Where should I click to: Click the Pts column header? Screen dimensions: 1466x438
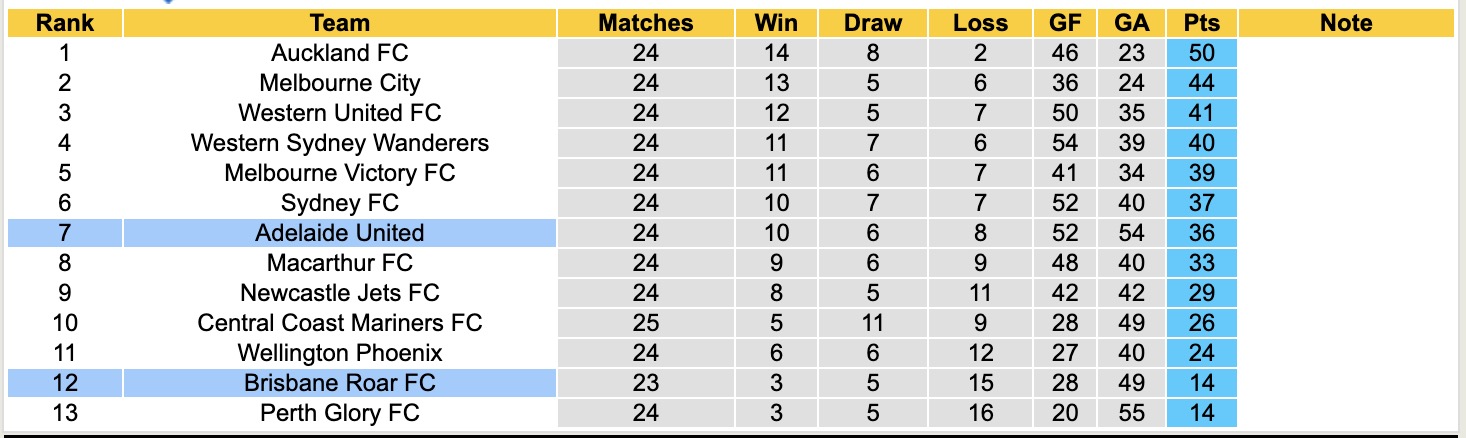(x=1201, y=23)
